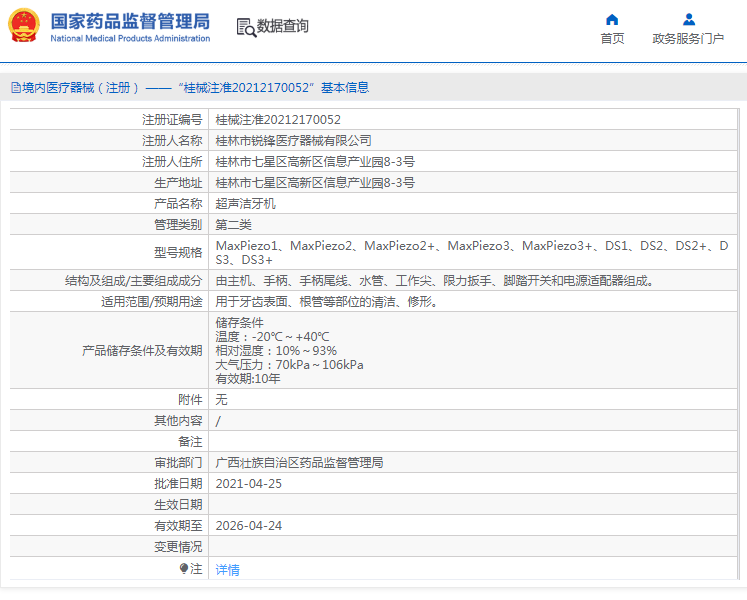Click the 注册证编号 row label
This screenshot has height=600, width=747.
click(172, 120)
